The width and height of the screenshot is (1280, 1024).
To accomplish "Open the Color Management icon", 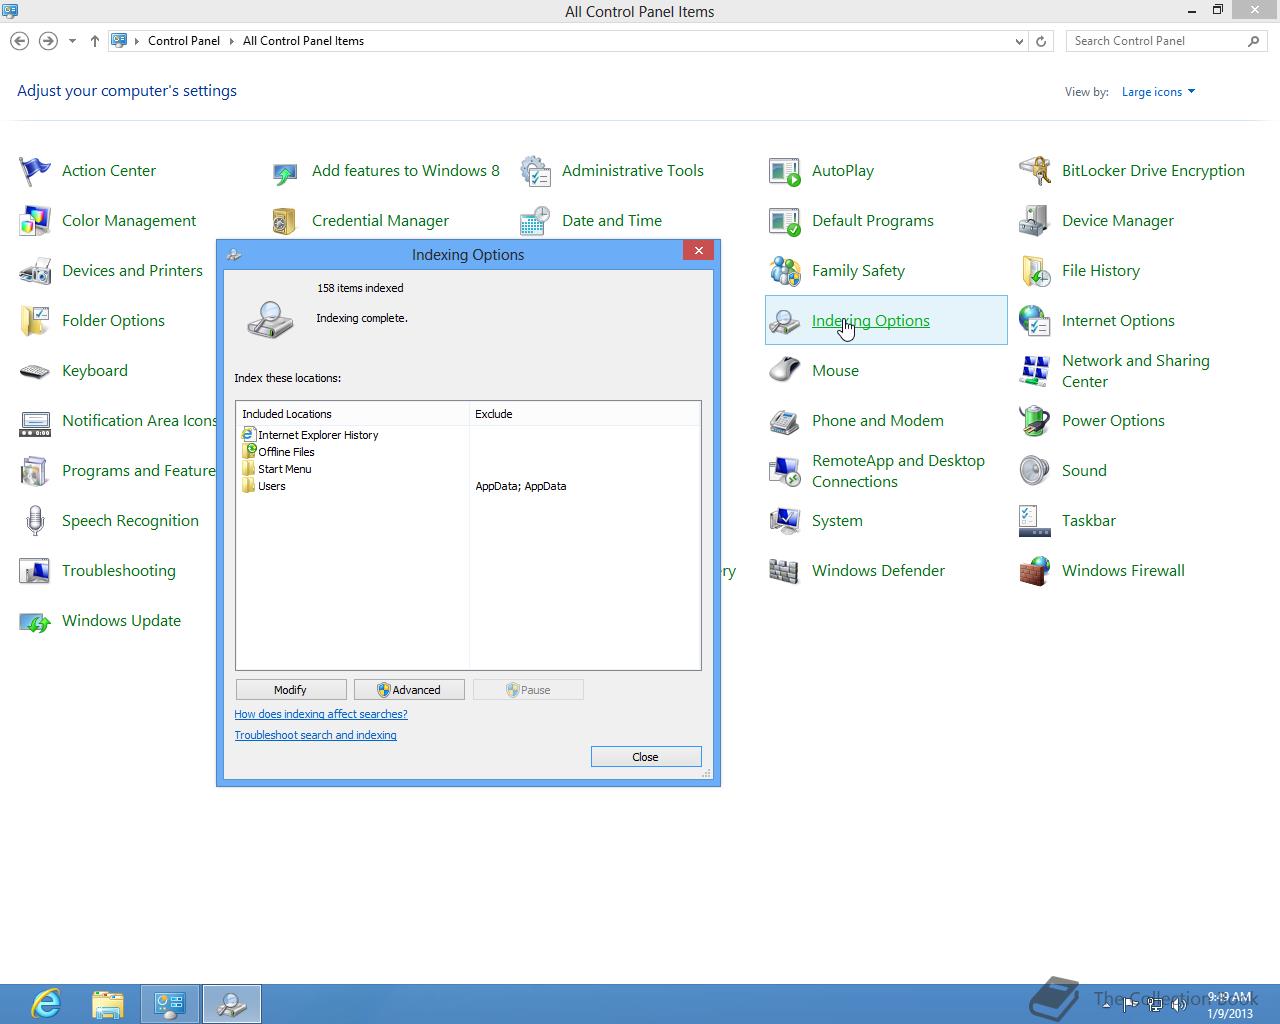I will tap(35, 221).
